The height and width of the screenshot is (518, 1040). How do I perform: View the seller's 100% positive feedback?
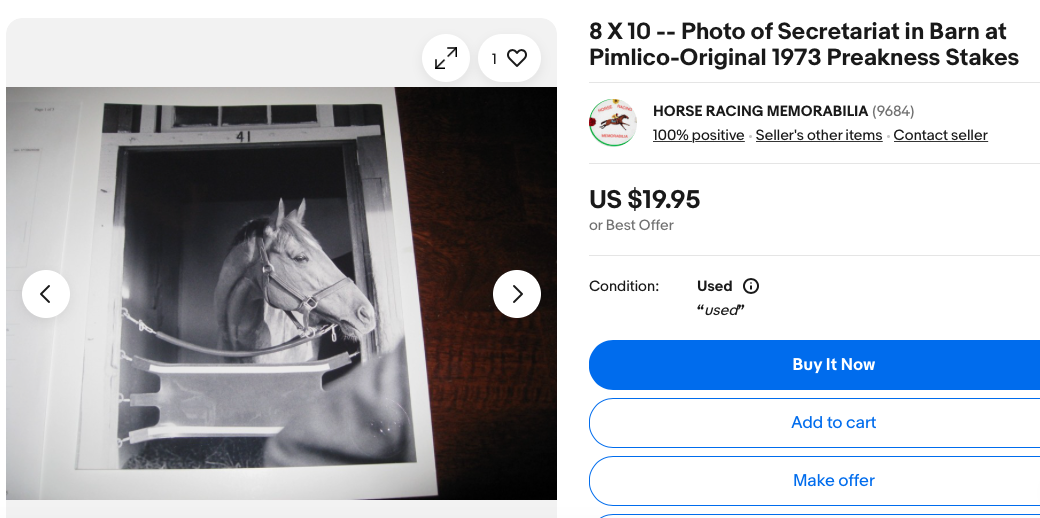tap(698, 135)
